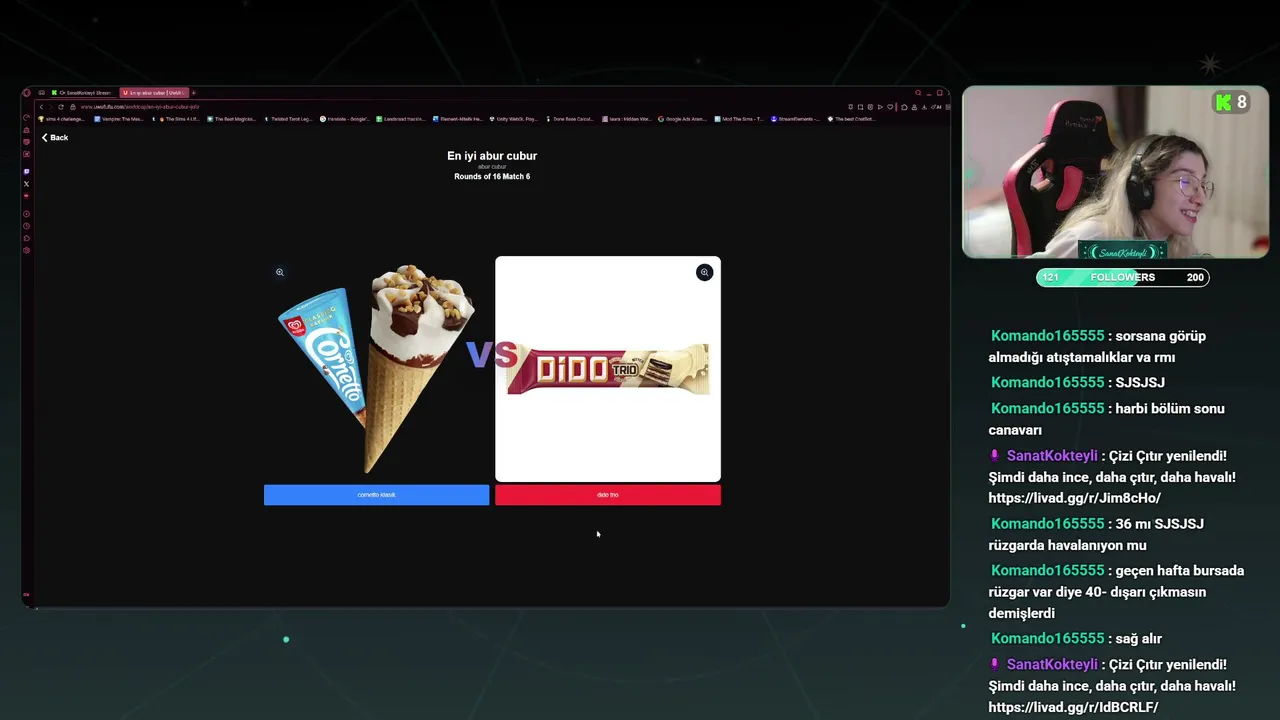Open a new browser tab with plus icon
Screen dimensions: 1280x720
pos(194,93)
